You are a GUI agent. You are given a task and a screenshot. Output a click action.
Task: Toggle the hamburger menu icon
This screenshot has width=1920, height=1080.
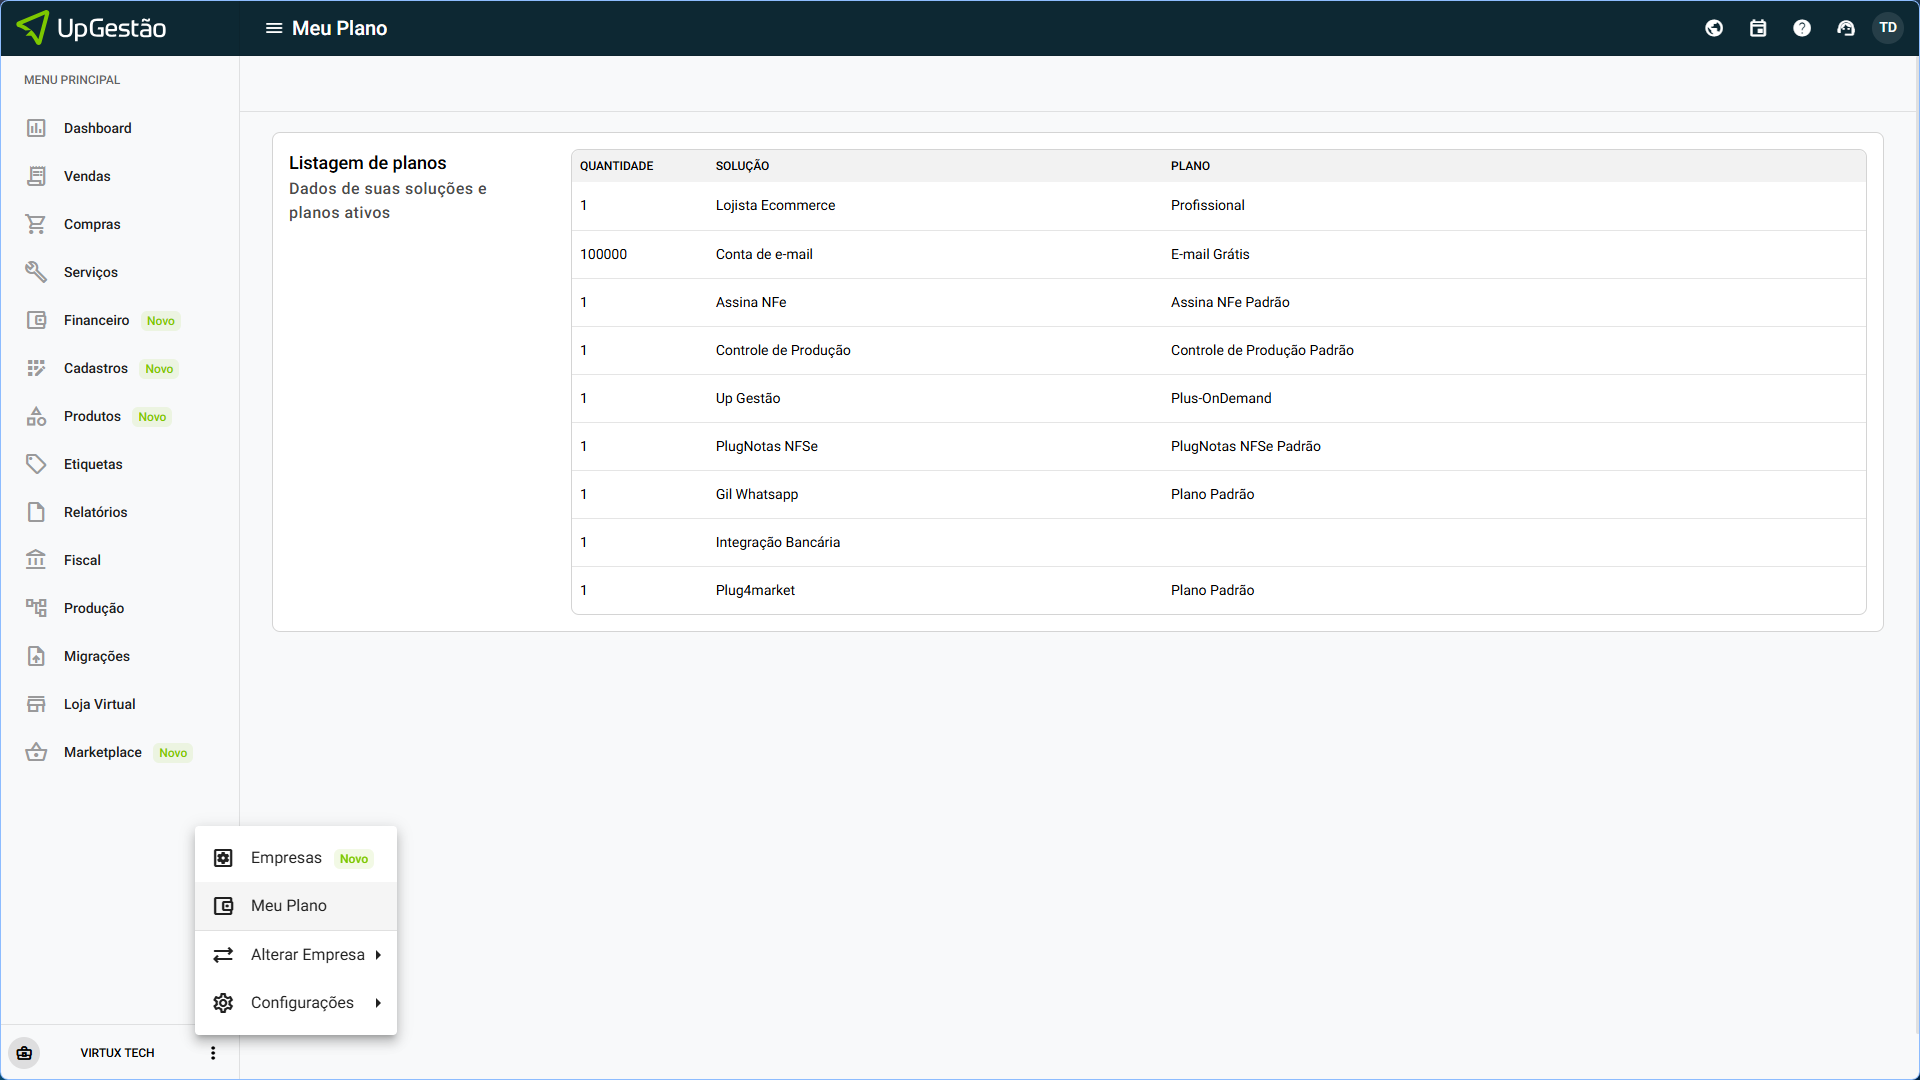(273, 28)
